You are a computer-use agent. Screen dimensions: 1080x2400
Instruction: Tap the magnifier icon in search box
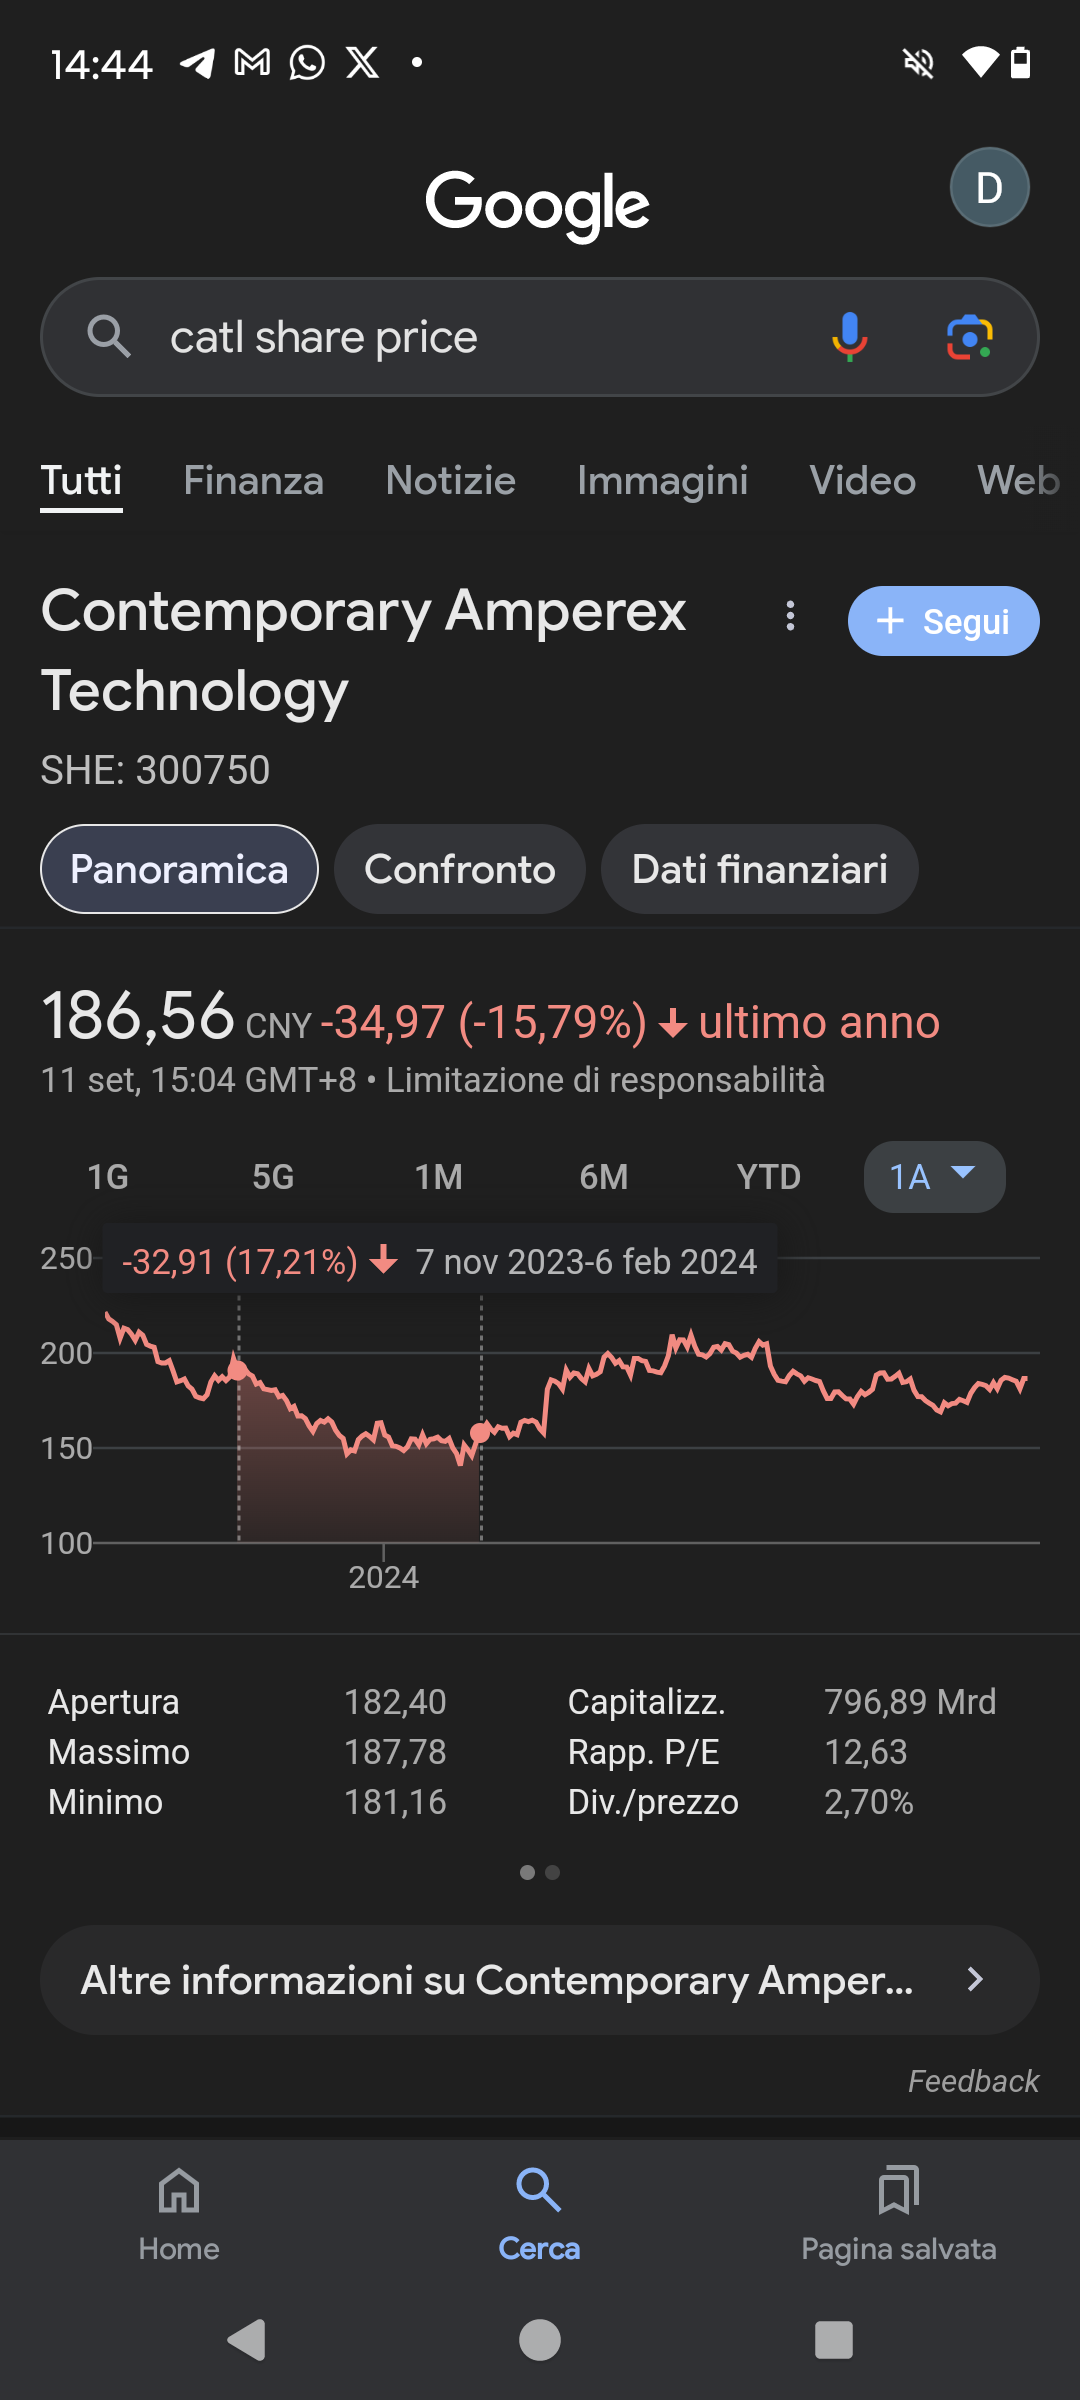109,337
